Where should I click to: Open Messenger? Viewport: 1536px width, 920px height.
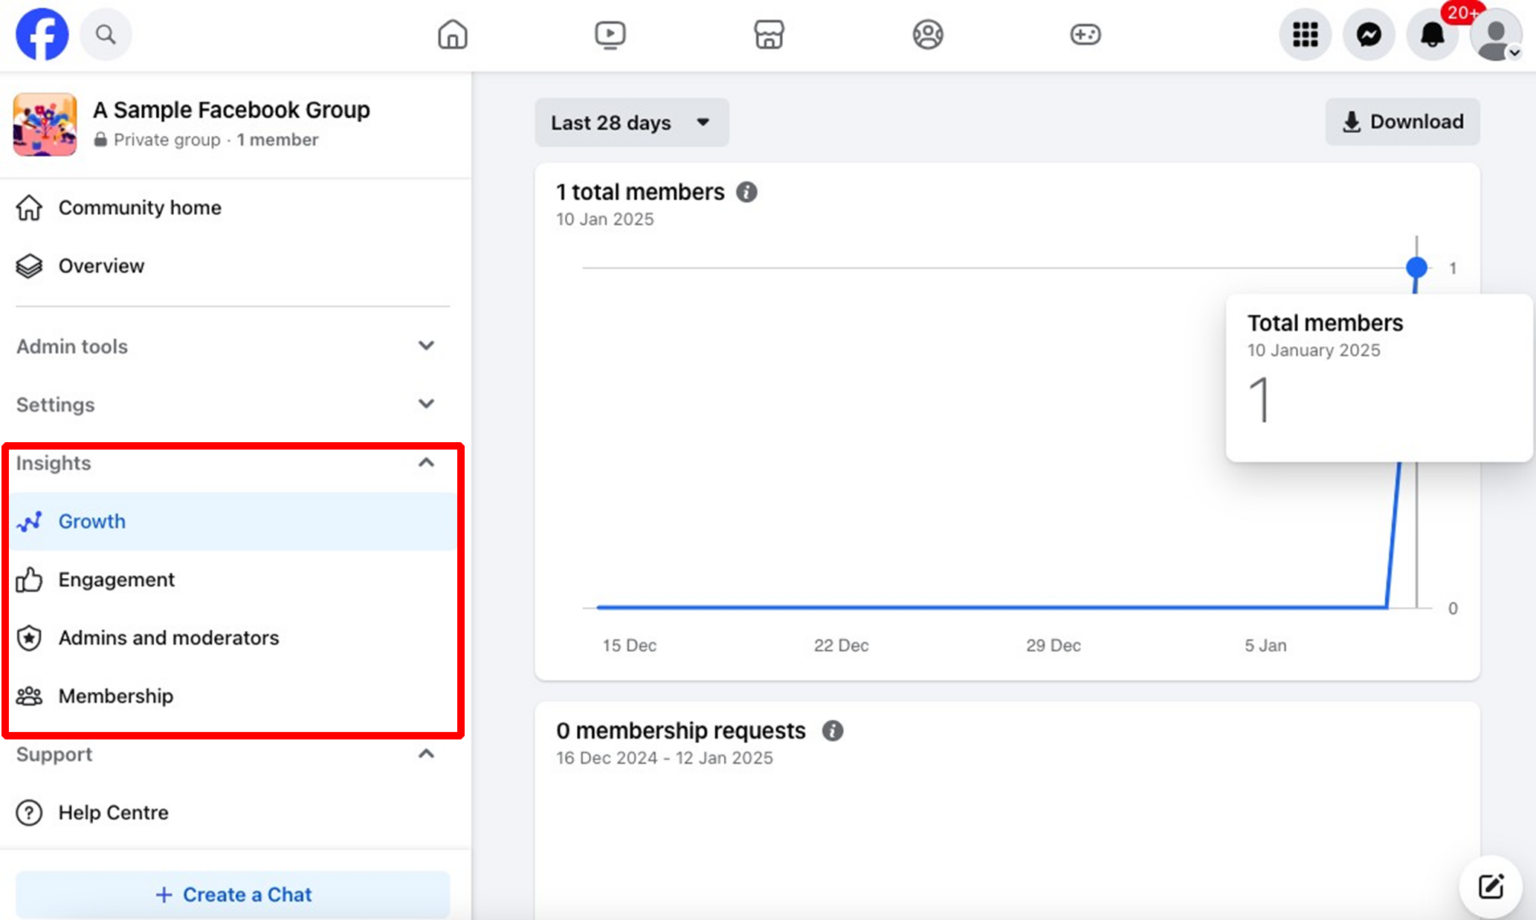1368,34
